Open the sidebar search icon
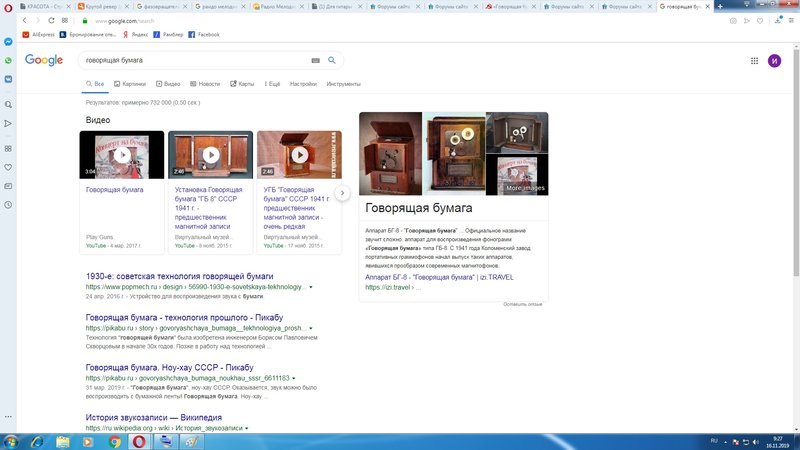Image resolution: width=800 pixels, height=450 pixels. click(x=8, y=105)
